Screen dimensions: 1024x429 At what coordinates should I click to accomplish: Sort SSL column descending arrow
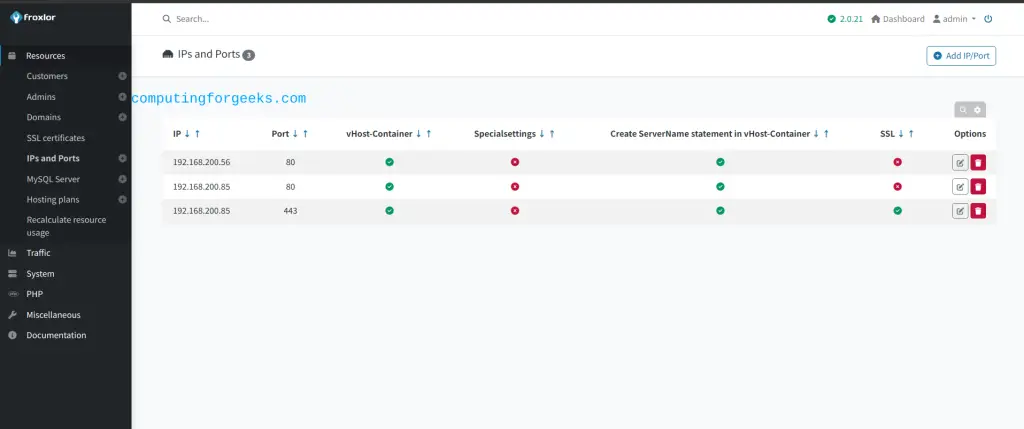(901, 133)
